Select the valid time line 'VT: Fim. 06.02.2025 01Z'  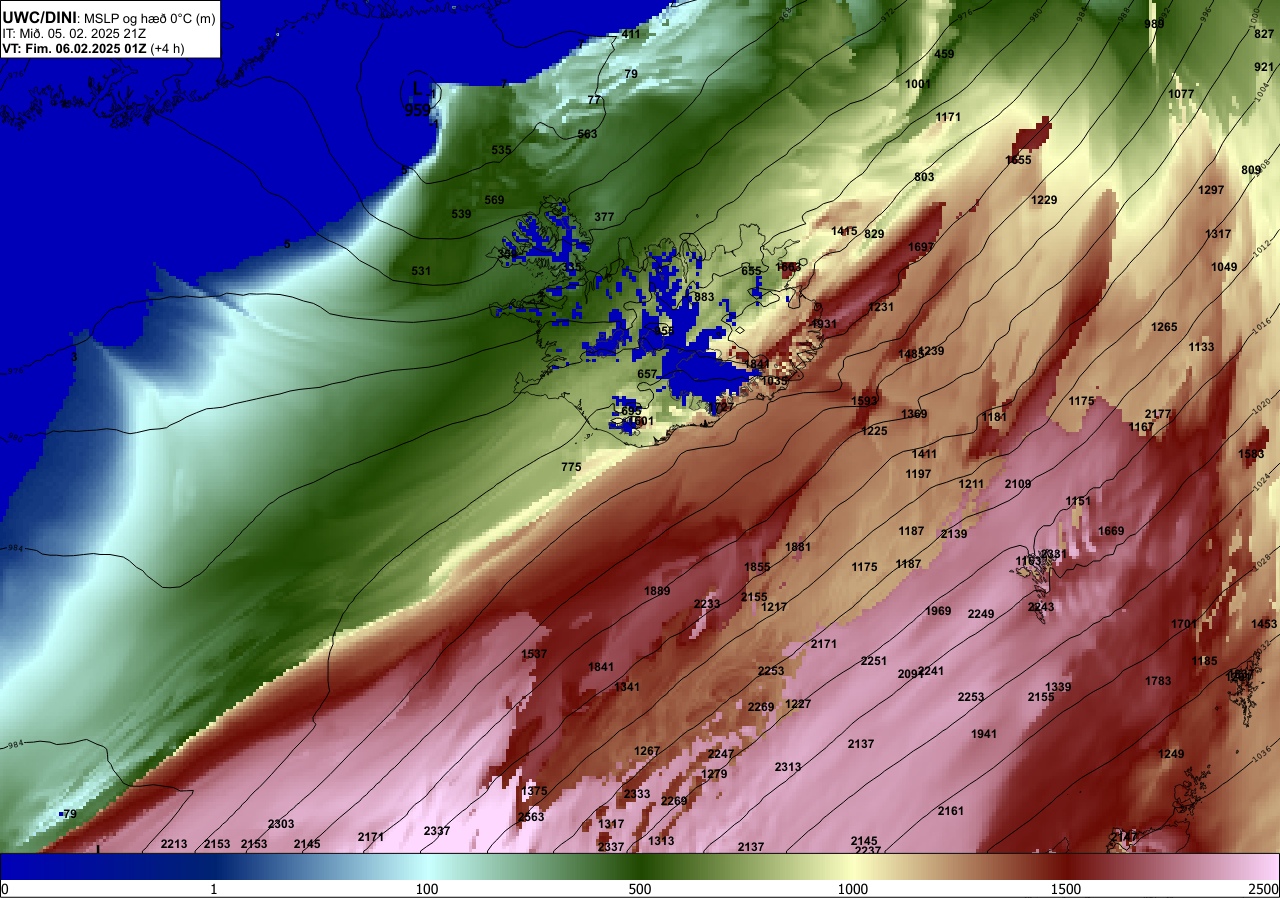point(93,48)
